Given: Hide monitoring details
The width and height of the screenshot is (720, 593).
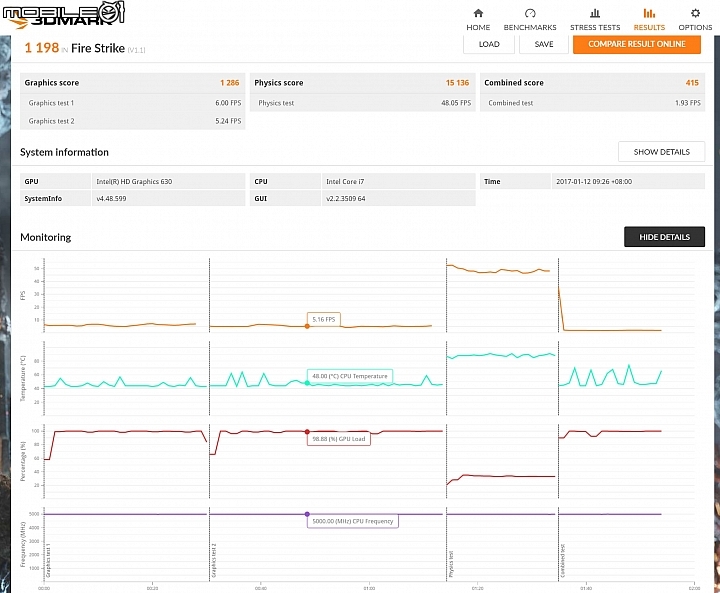Looking at the screenshot, I should click(664, 237).
